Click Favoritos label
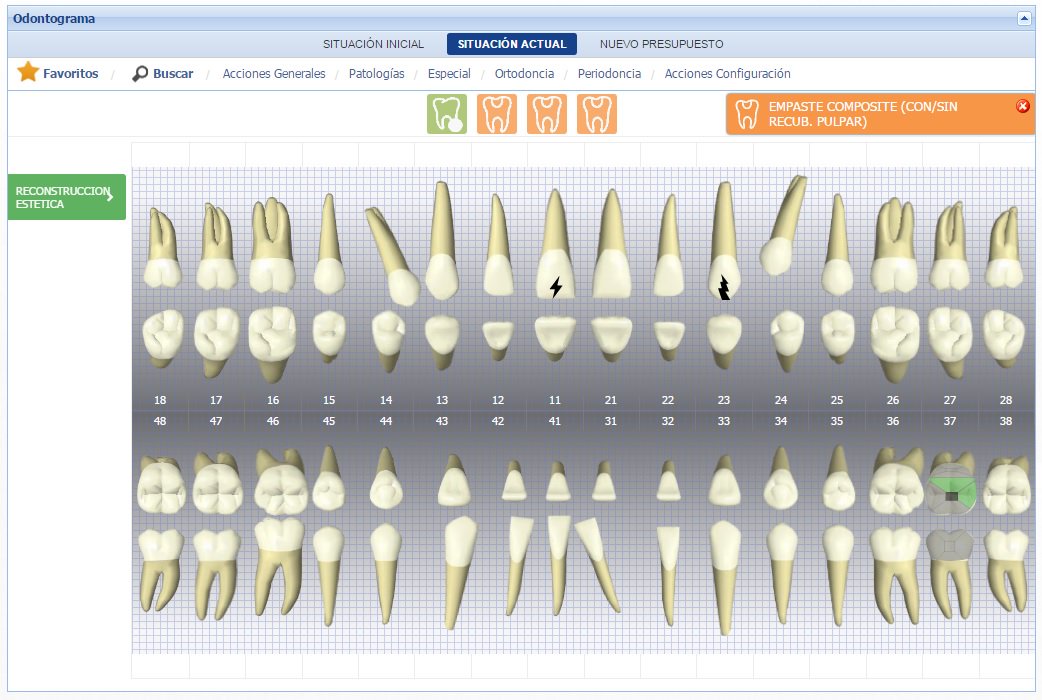 [x=70, y=74]
